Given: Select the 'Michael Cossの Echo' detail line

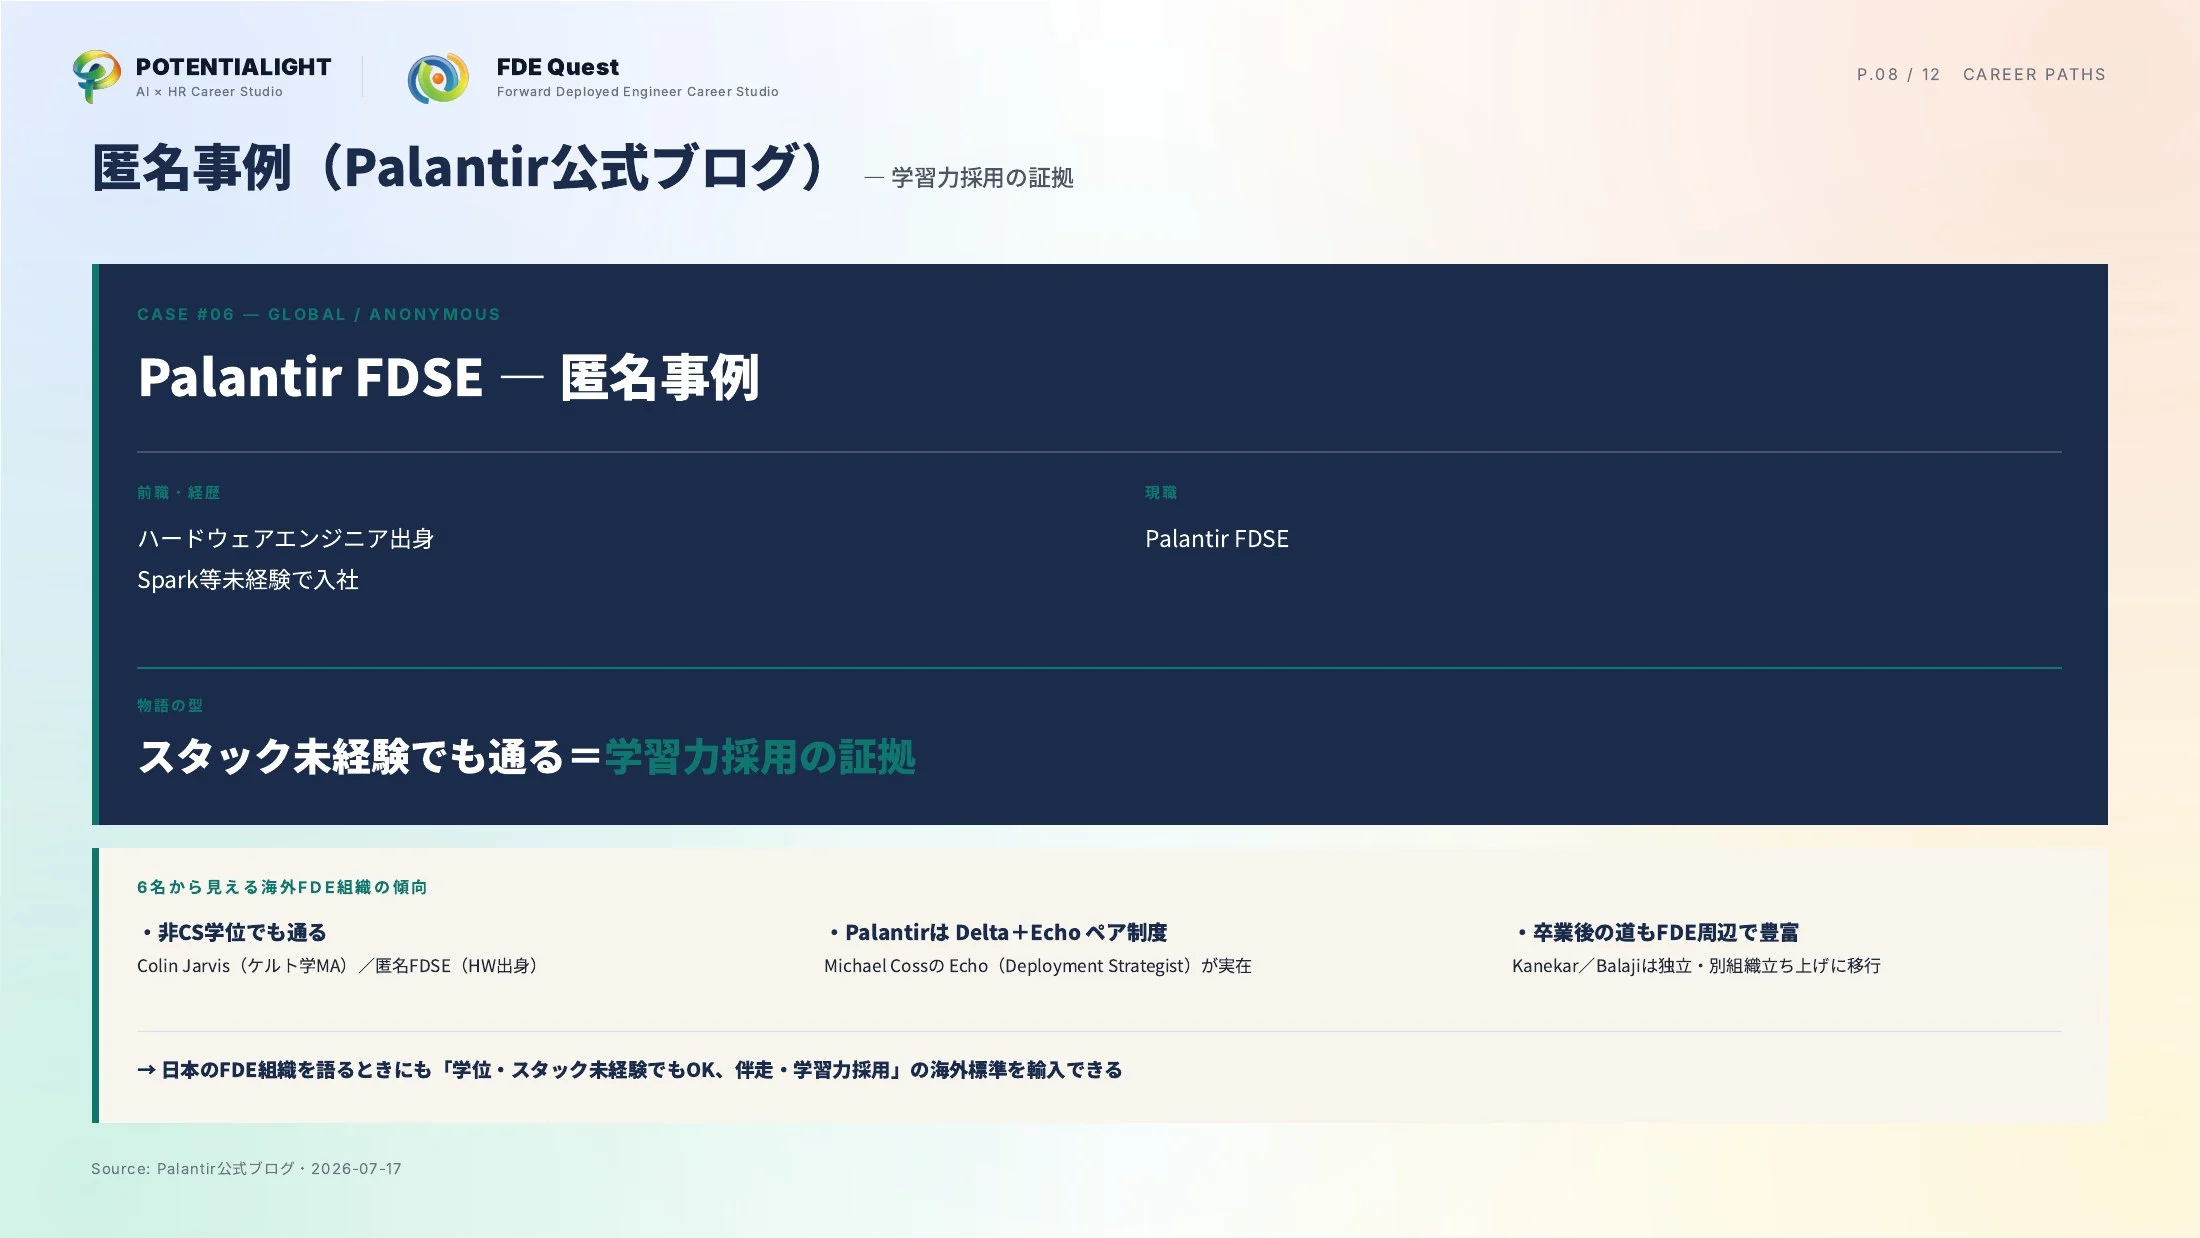Looking at the screenshot, I should [1038, 966].
